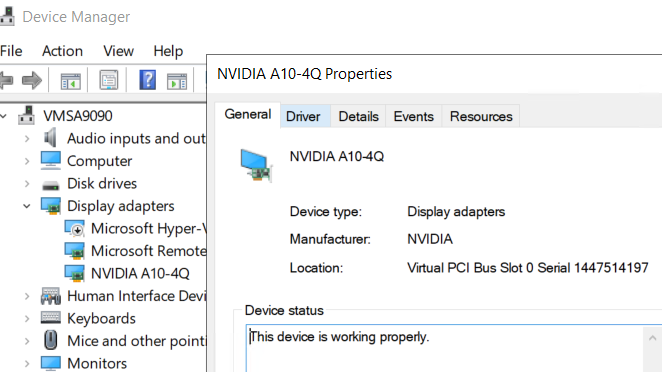
Task: Expand the Keyboards node
Action: (x=27, y=318)
